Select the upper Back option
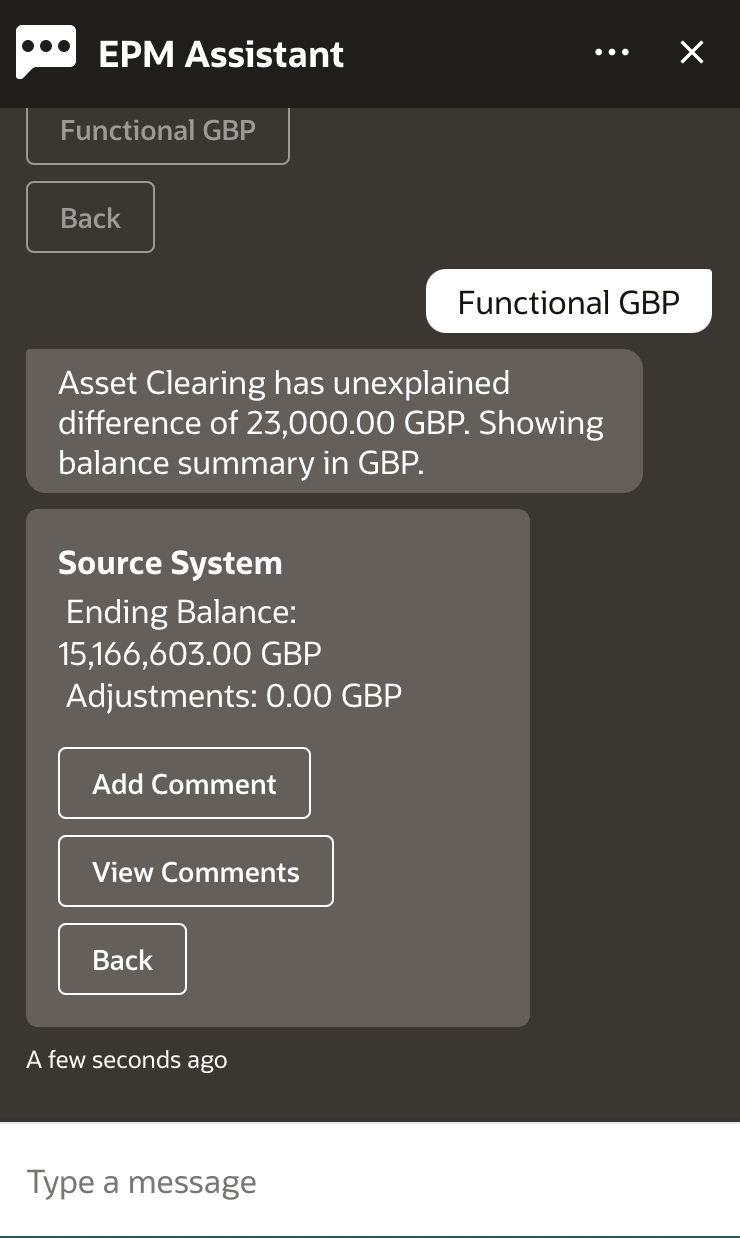740x1238 pixels. [90, 216]
